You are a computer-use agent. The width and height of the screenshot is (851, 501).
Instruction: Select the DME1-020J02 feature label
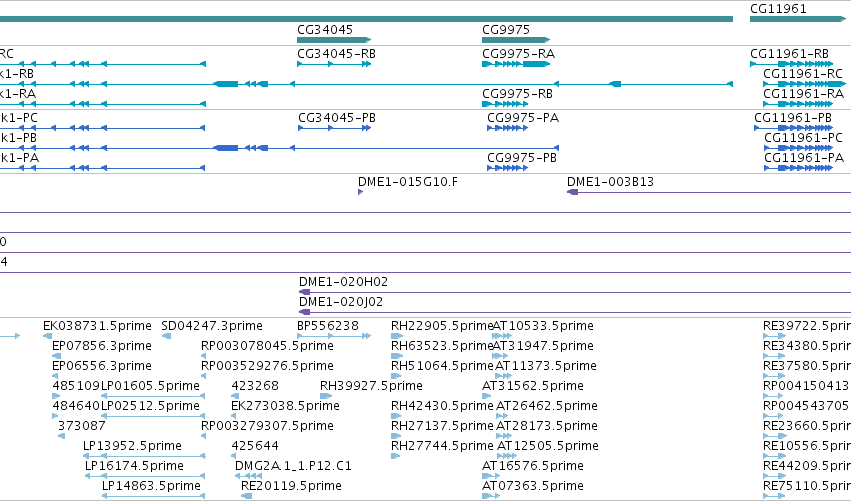(341, 302)
